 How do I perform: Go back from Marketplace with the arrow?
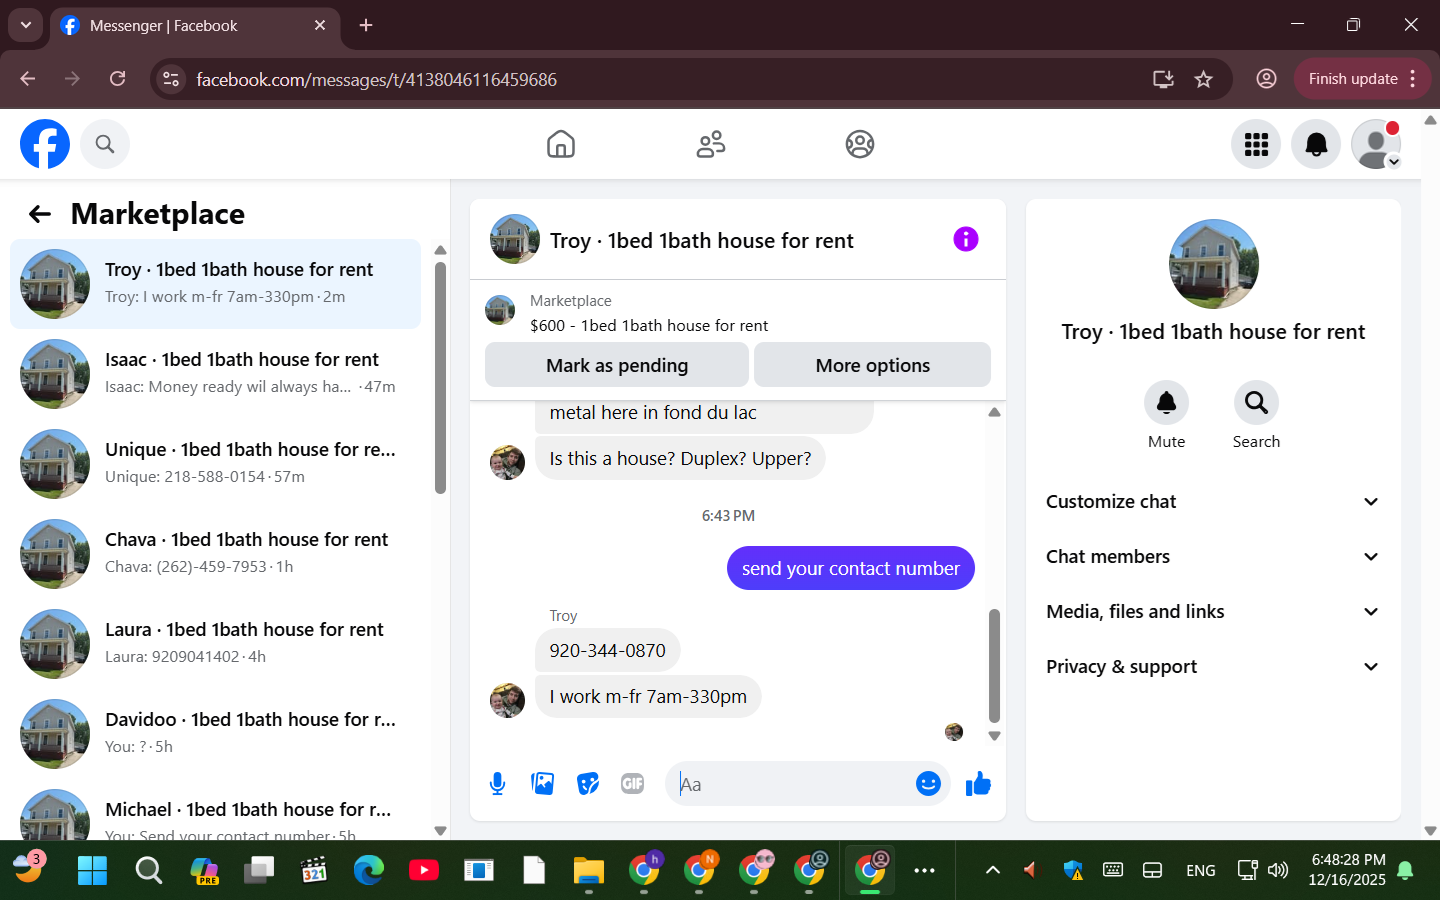point(40,214)
